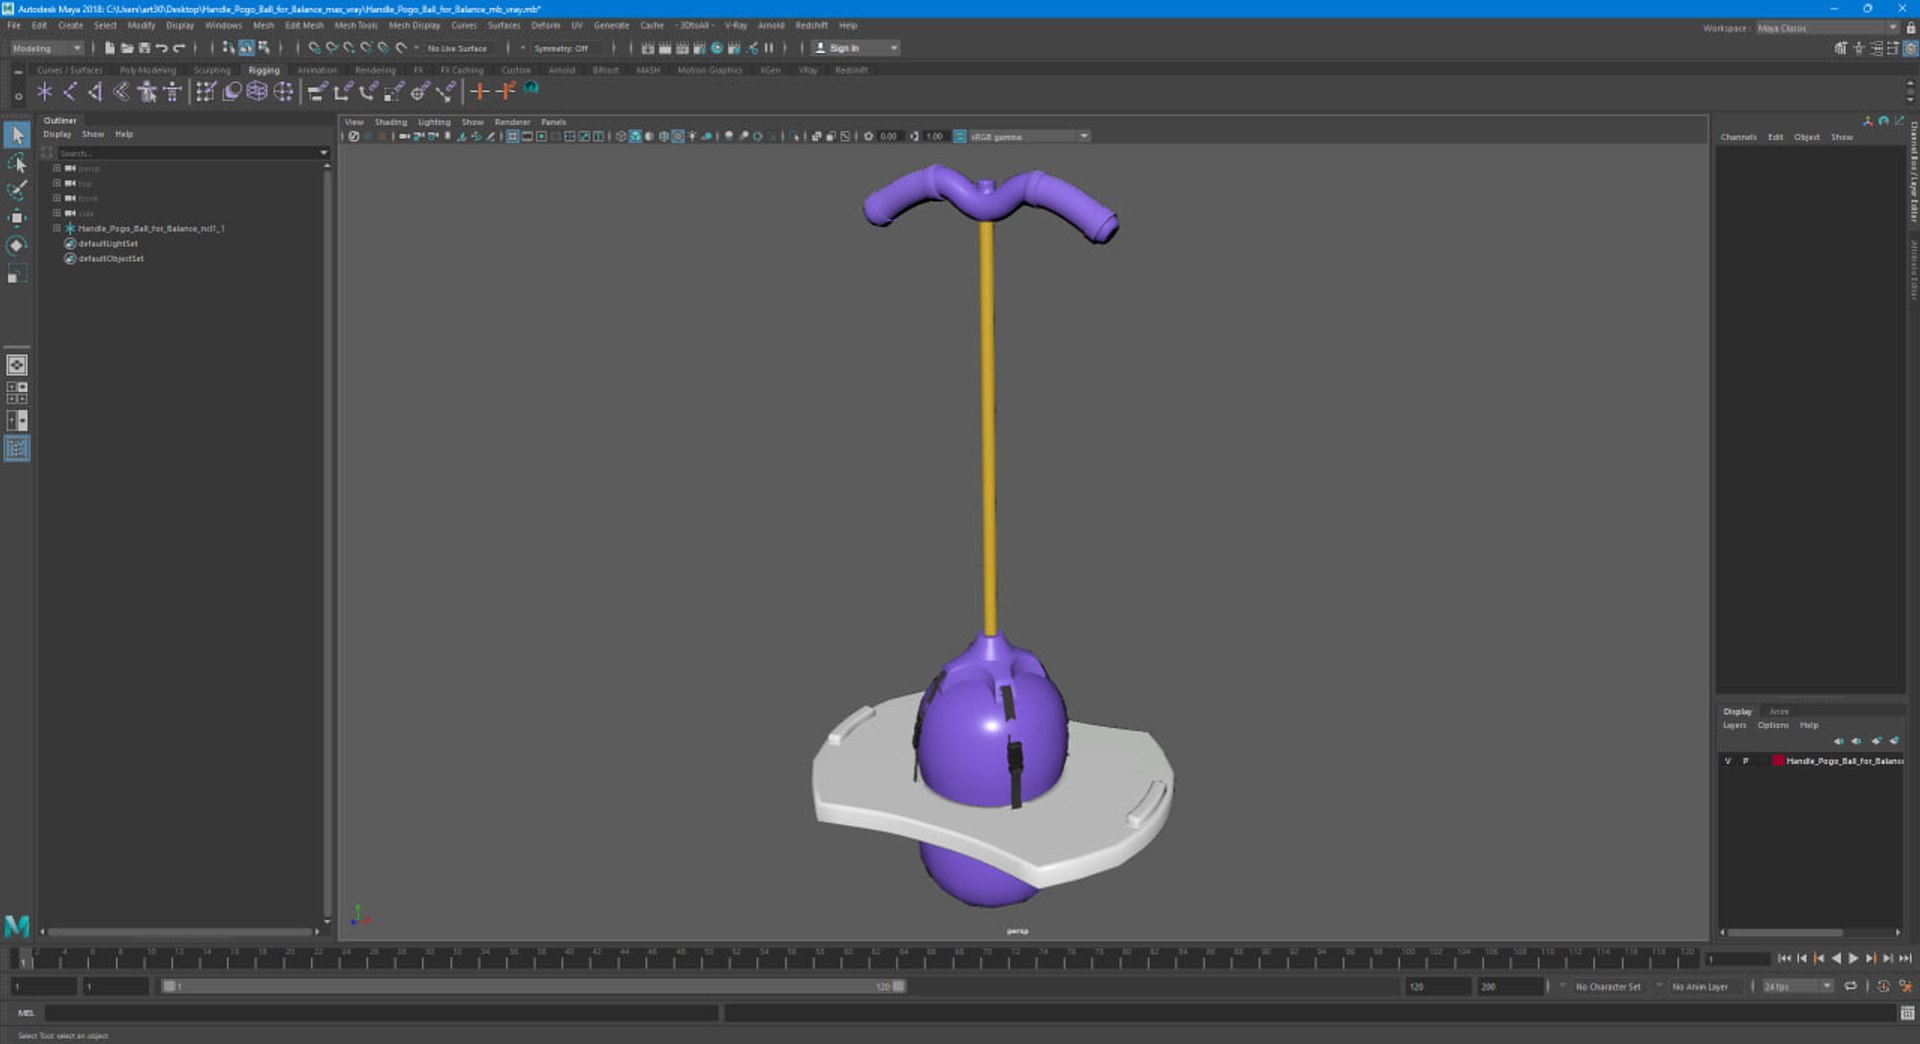Open the 24 fps frame rate dropdown

pos(1797,986)
